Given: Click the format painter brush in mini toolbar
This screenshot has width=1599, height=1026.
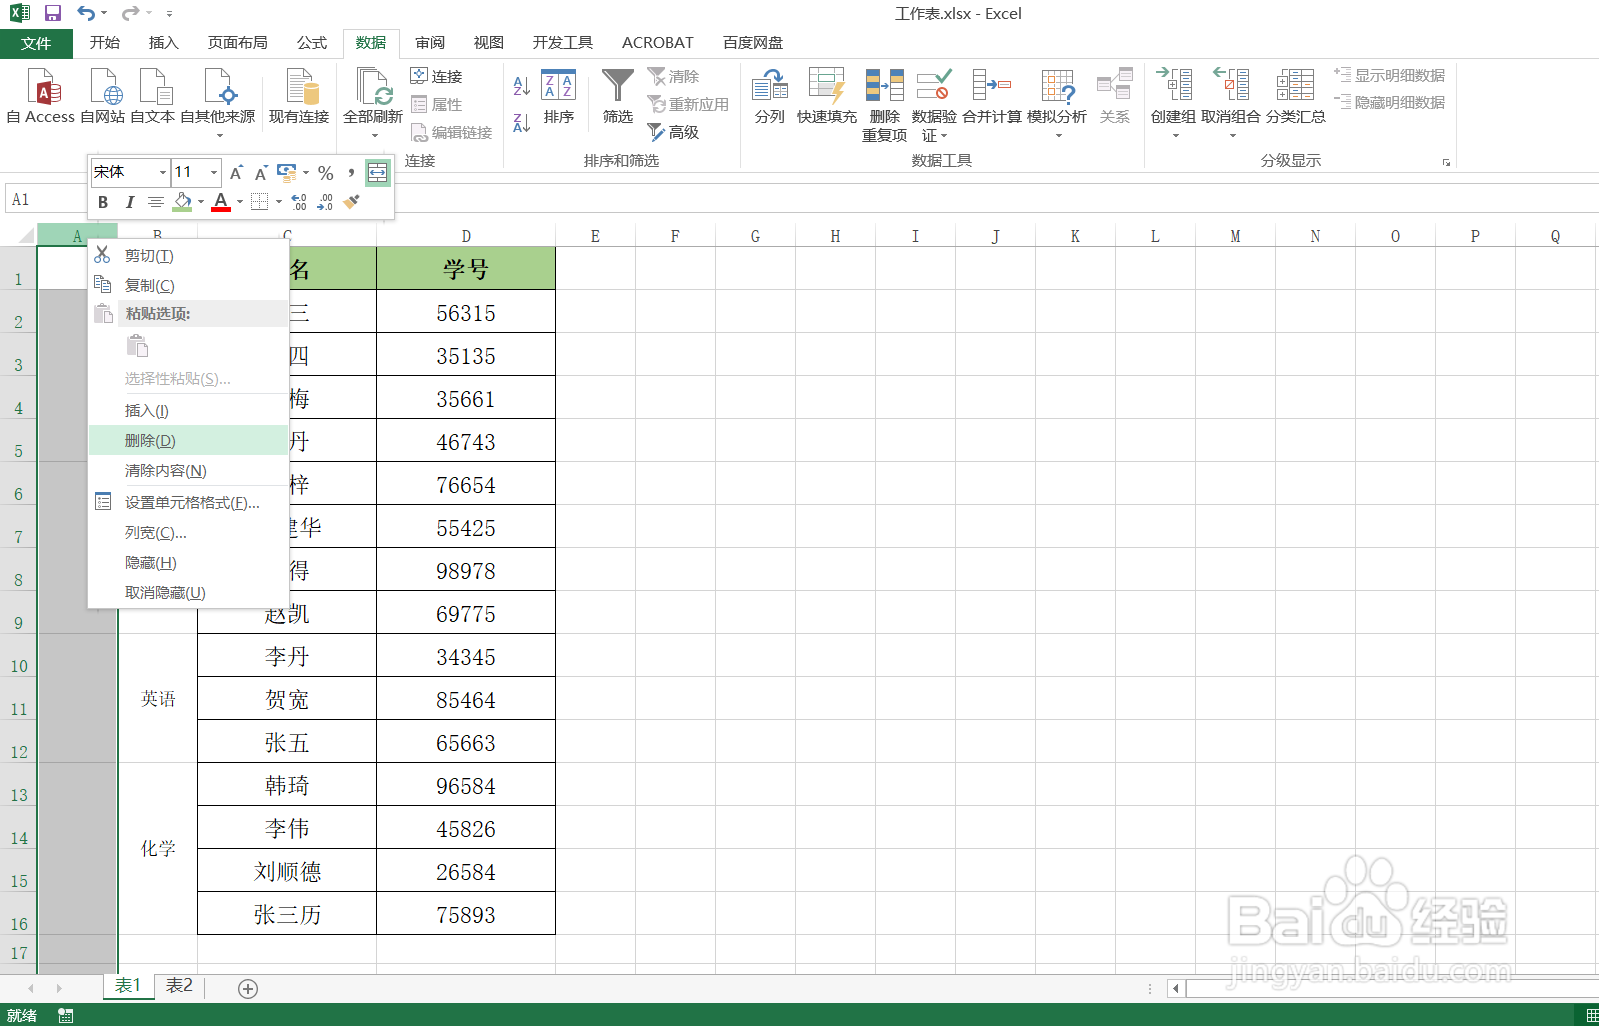Looking at the screenshot, I should tap(351, 202).
